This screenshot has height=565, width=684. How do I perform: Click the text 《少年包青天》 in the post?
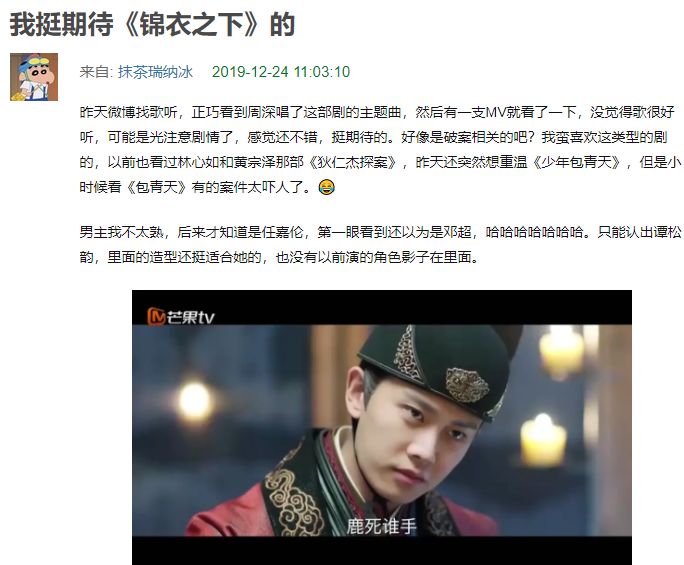point(576,162)
